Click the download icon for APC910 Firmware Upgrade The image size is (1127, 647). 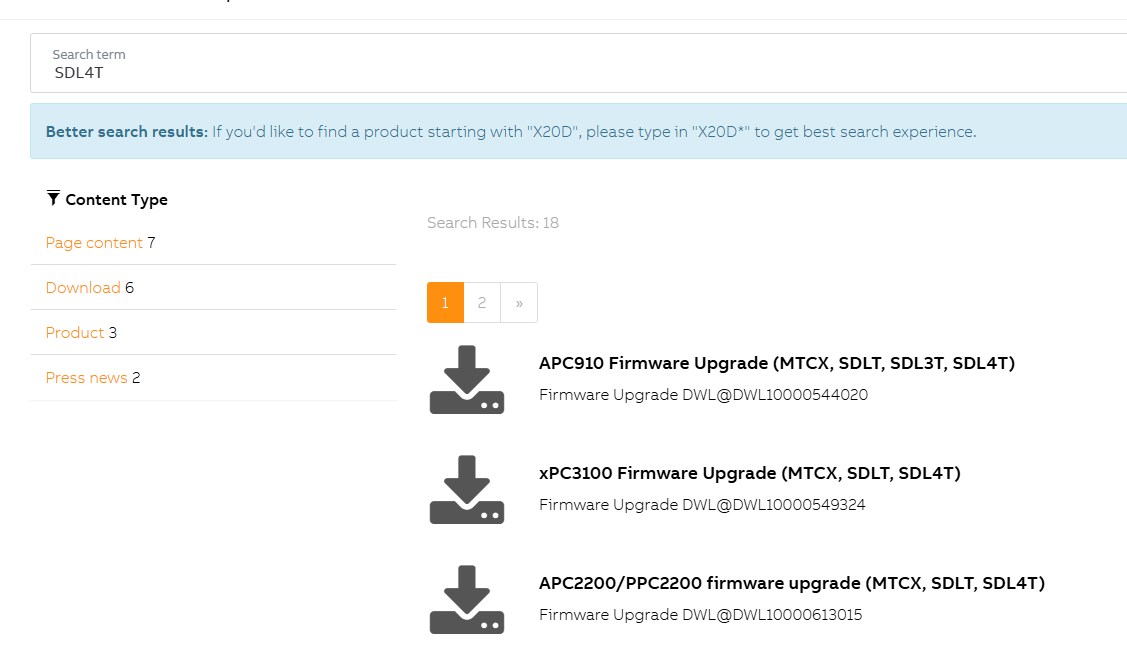coord(467,380)
